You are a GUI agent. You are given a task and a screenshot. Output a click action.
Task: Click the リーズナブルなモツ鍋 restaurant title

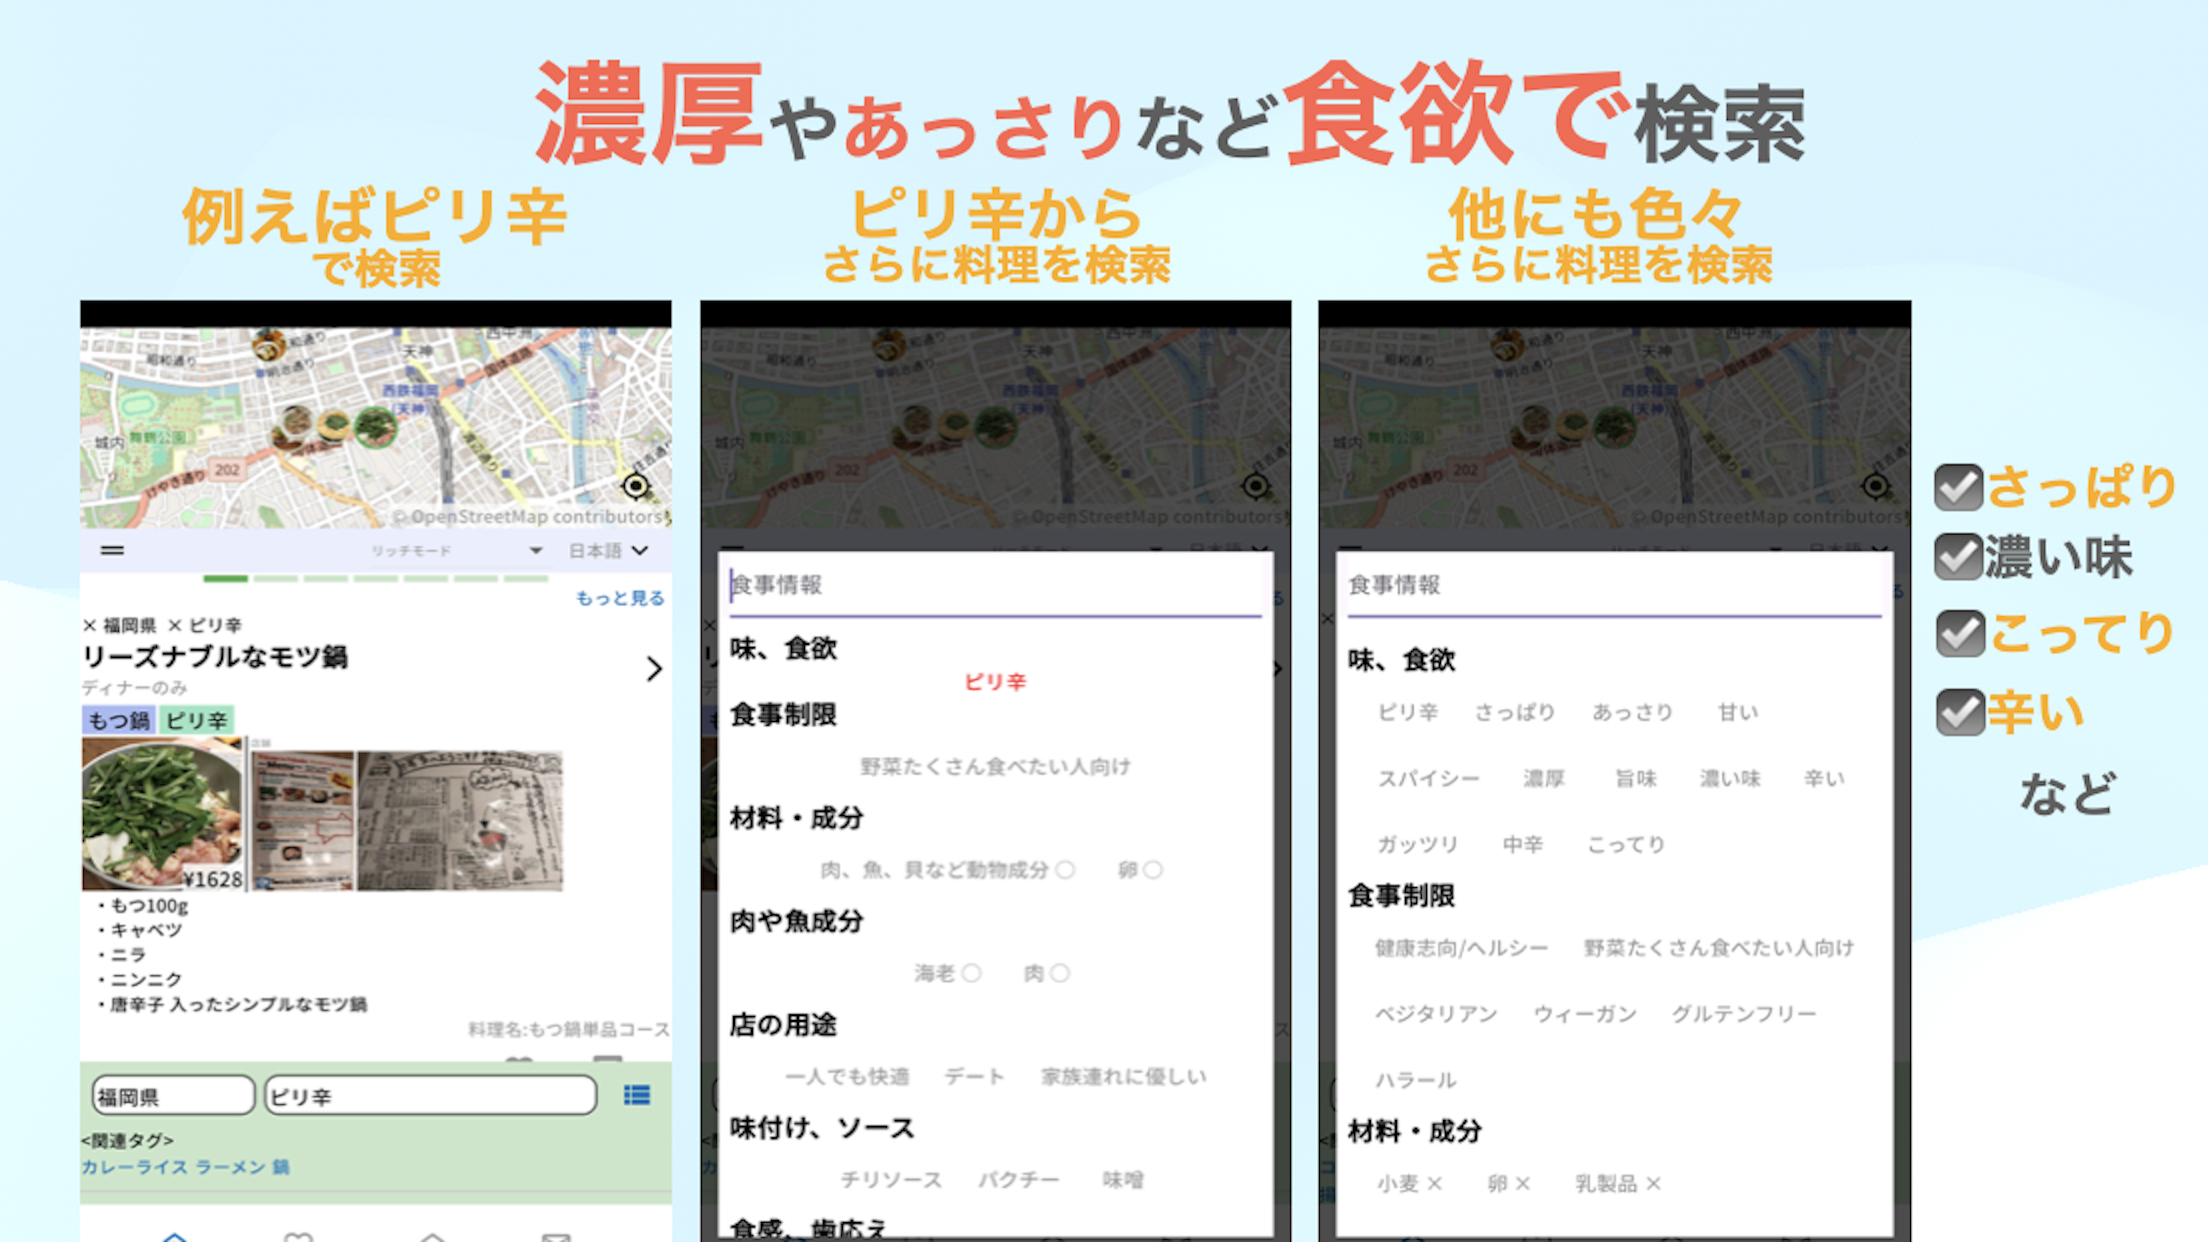pos(215,657)
